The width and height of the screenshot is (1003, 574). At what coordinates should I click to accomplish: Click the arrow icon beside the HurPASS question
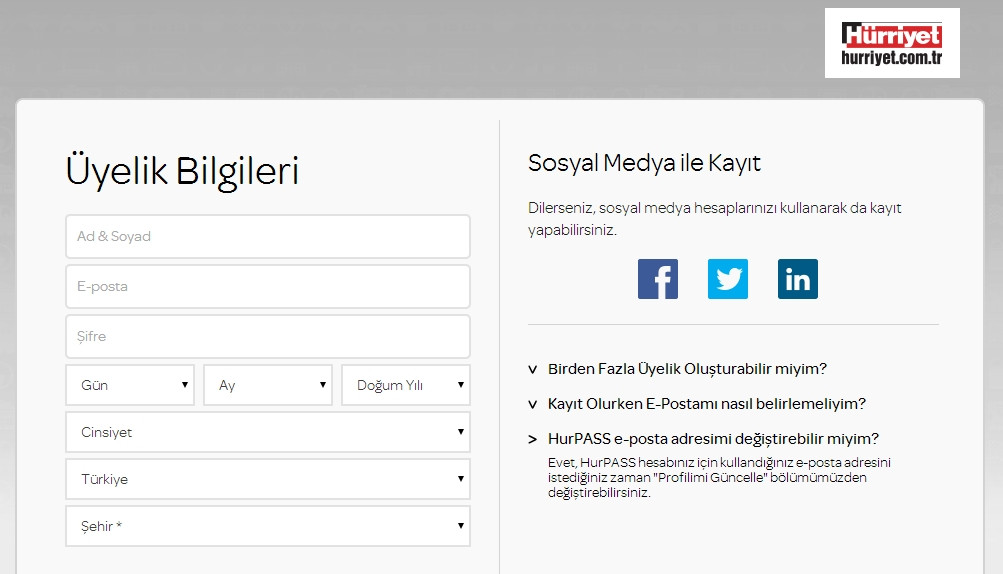(533, 439)
